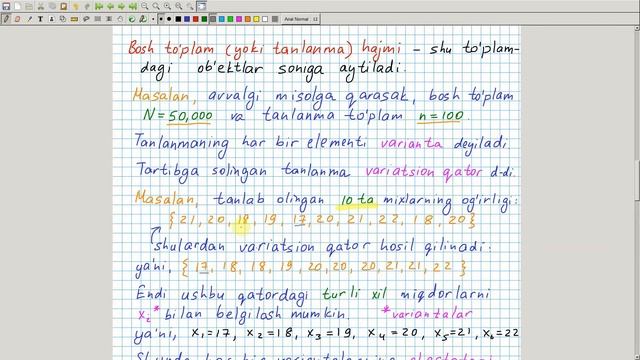Set medium pen thickness
The image size is (640, 360).
point(161,19)
